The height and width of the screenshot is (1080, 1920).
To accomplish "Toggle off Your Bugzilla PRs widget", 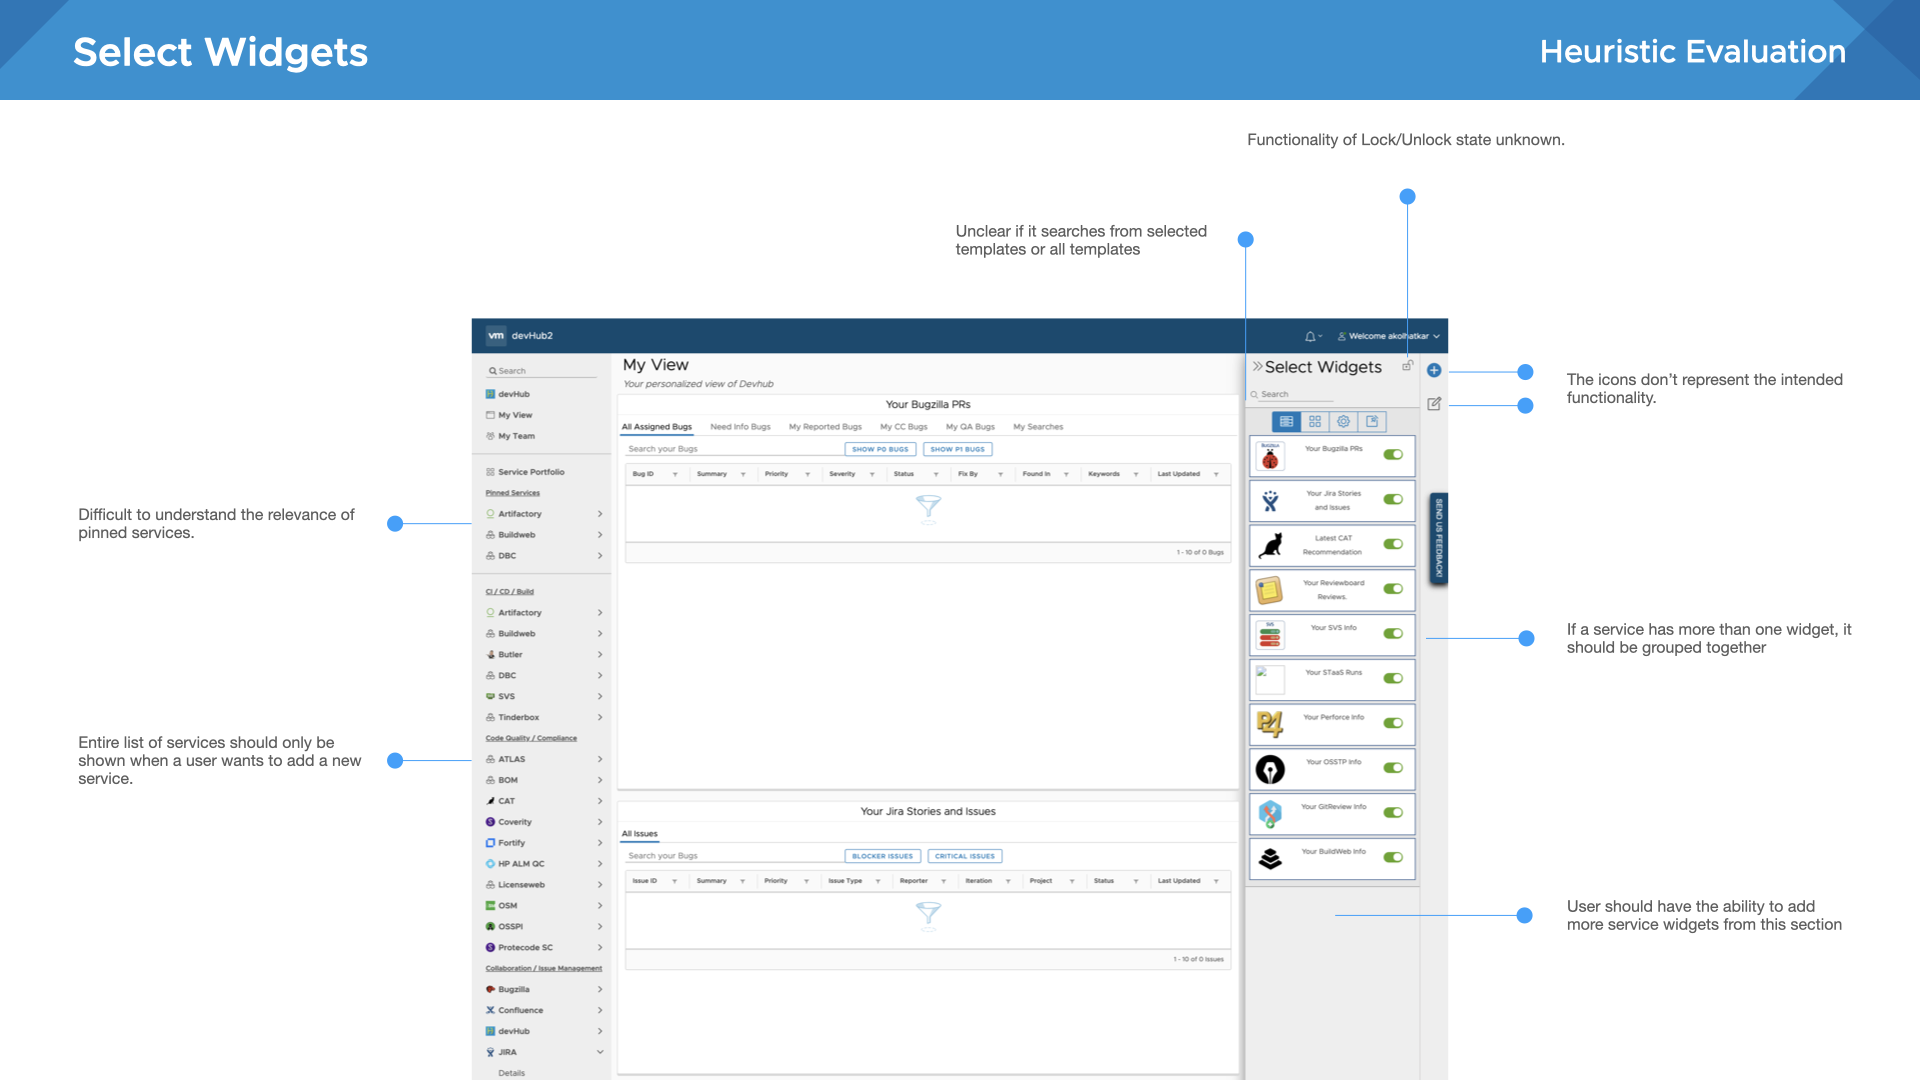I will [1393, 455].
